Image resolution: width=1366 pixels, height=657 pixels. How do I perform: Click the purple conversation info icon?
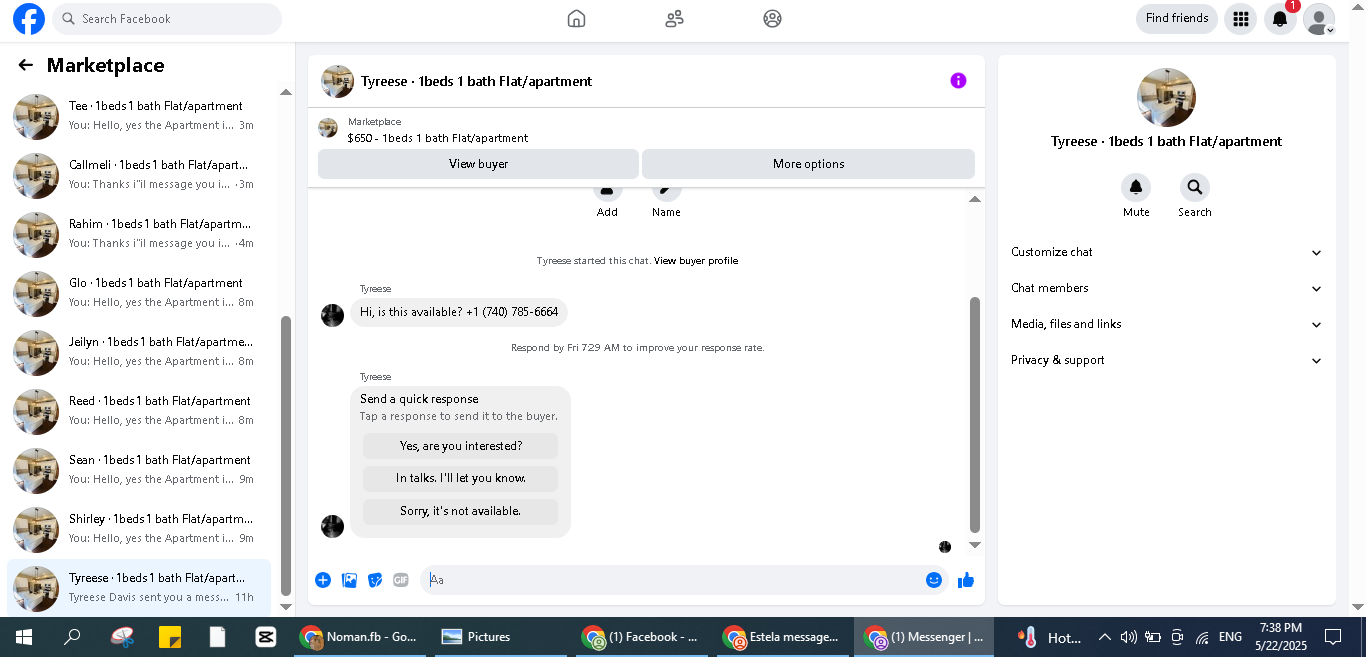coord(958,81)
